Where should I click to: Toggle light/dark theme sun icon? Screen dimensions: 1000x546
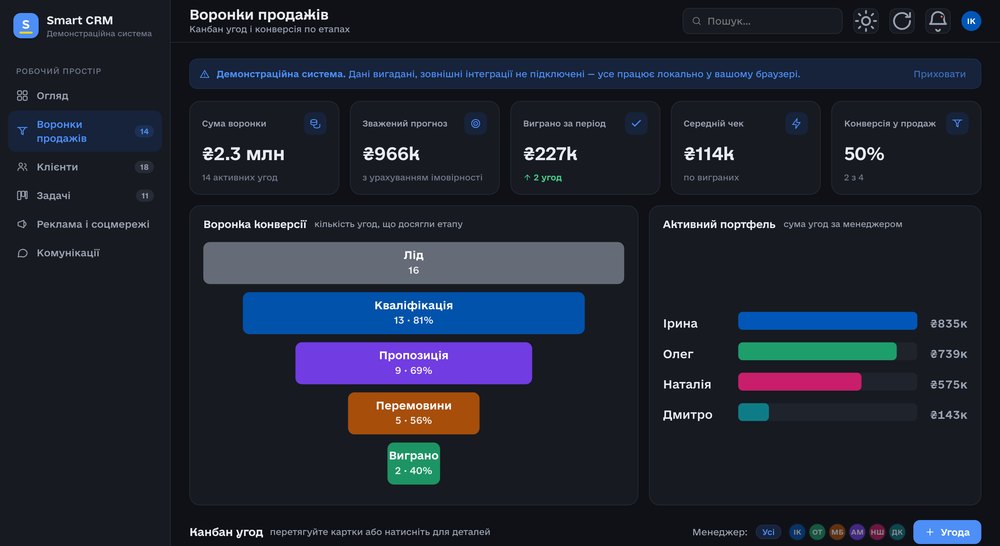pyautogui.click(x=865, y=21)
